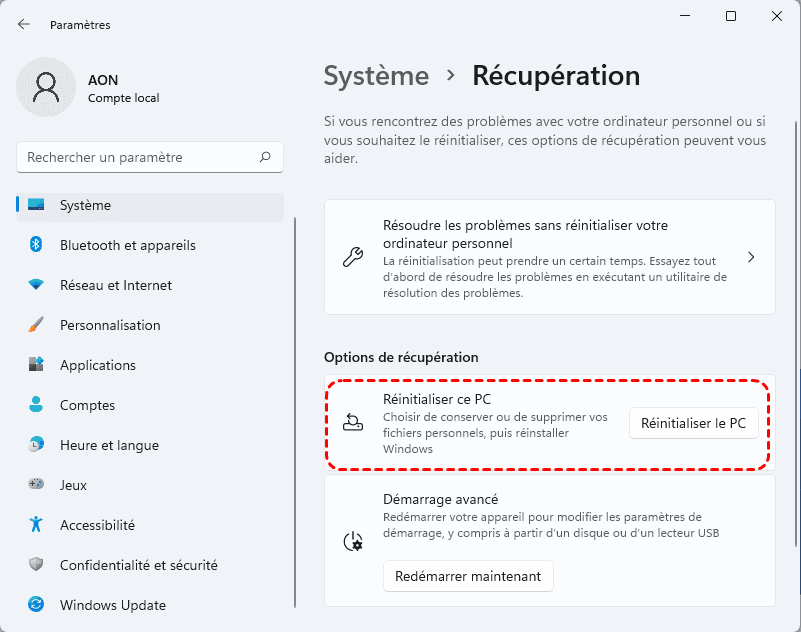This screenshot has height=632, width=801.
Task: Click the Réseau et Internet Wi-Fi icon
Action: pos(36,285)
